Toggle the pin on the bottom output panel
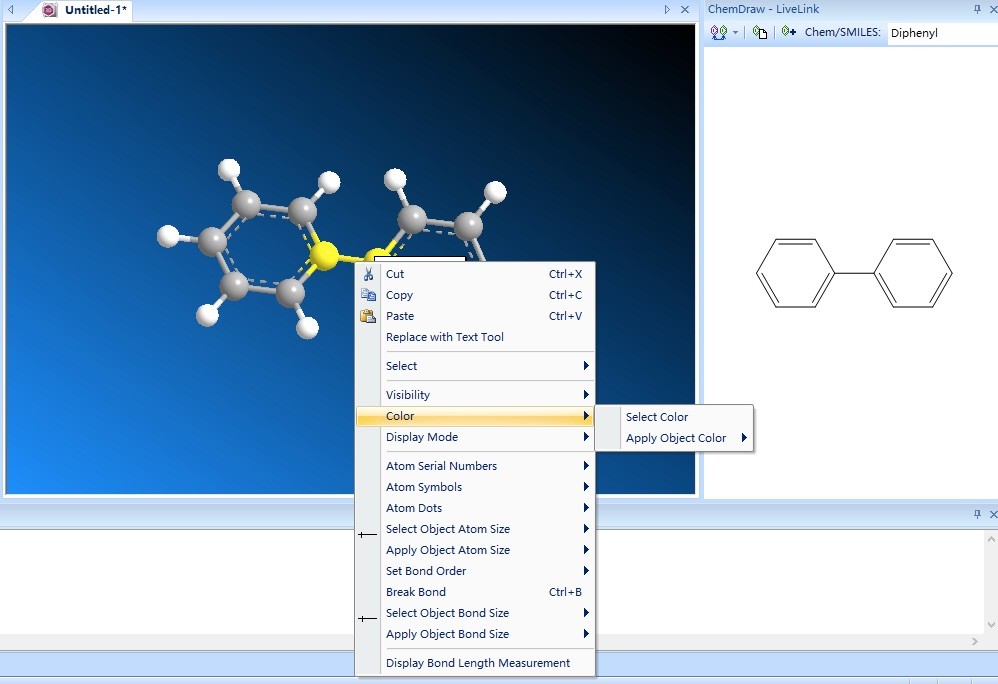Screen dimensions: 998x684 978,513
